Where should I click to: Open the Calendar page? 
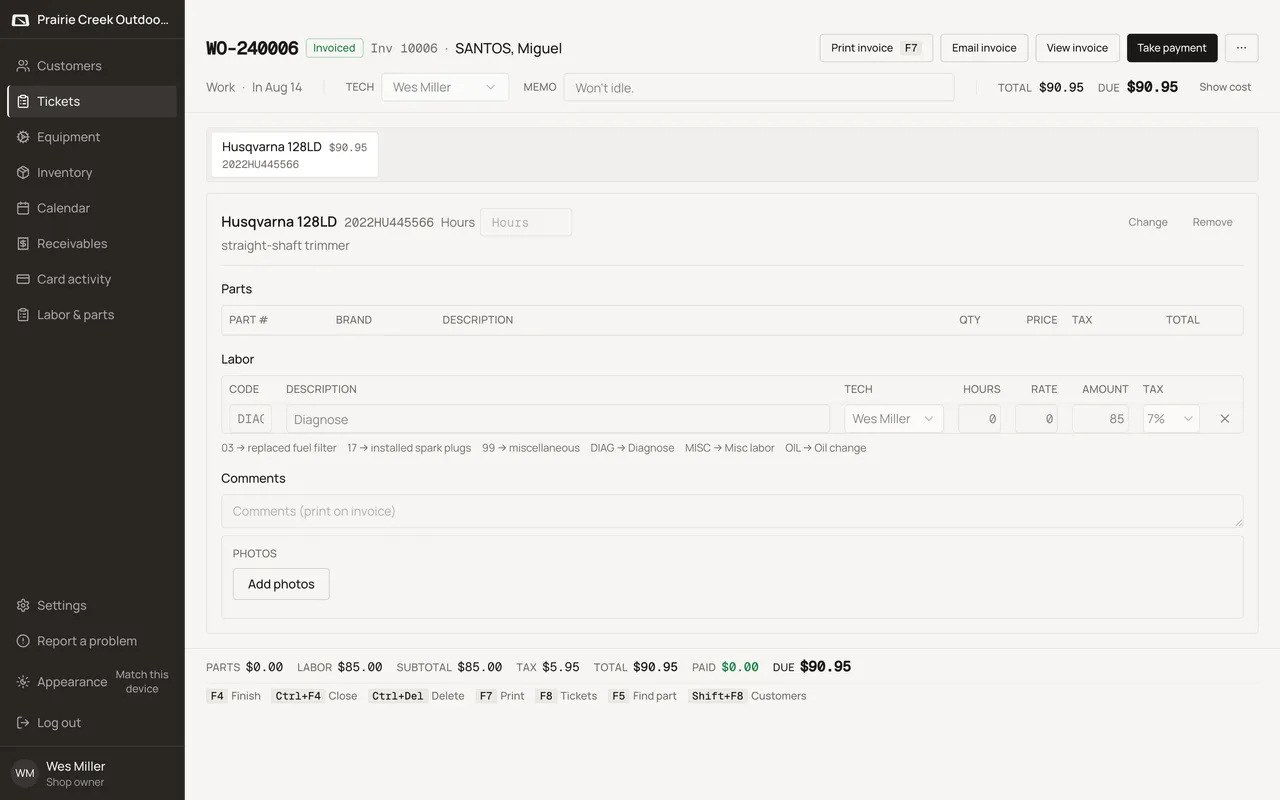coord(92,208)
